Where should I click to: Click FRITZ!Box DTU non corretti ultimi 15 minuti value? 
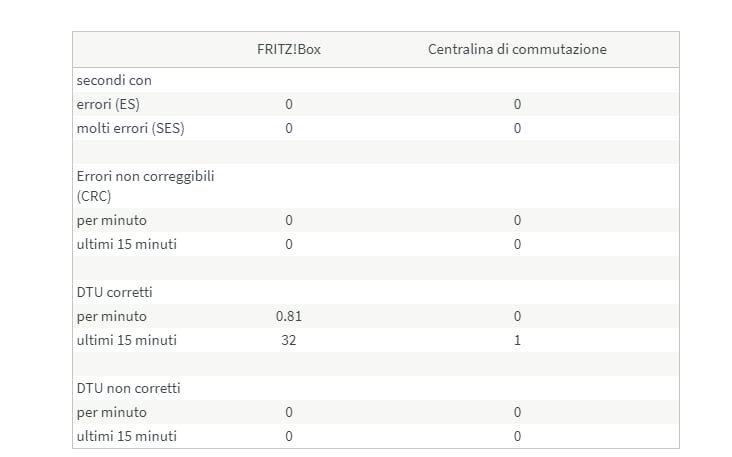tap(289, 436)
